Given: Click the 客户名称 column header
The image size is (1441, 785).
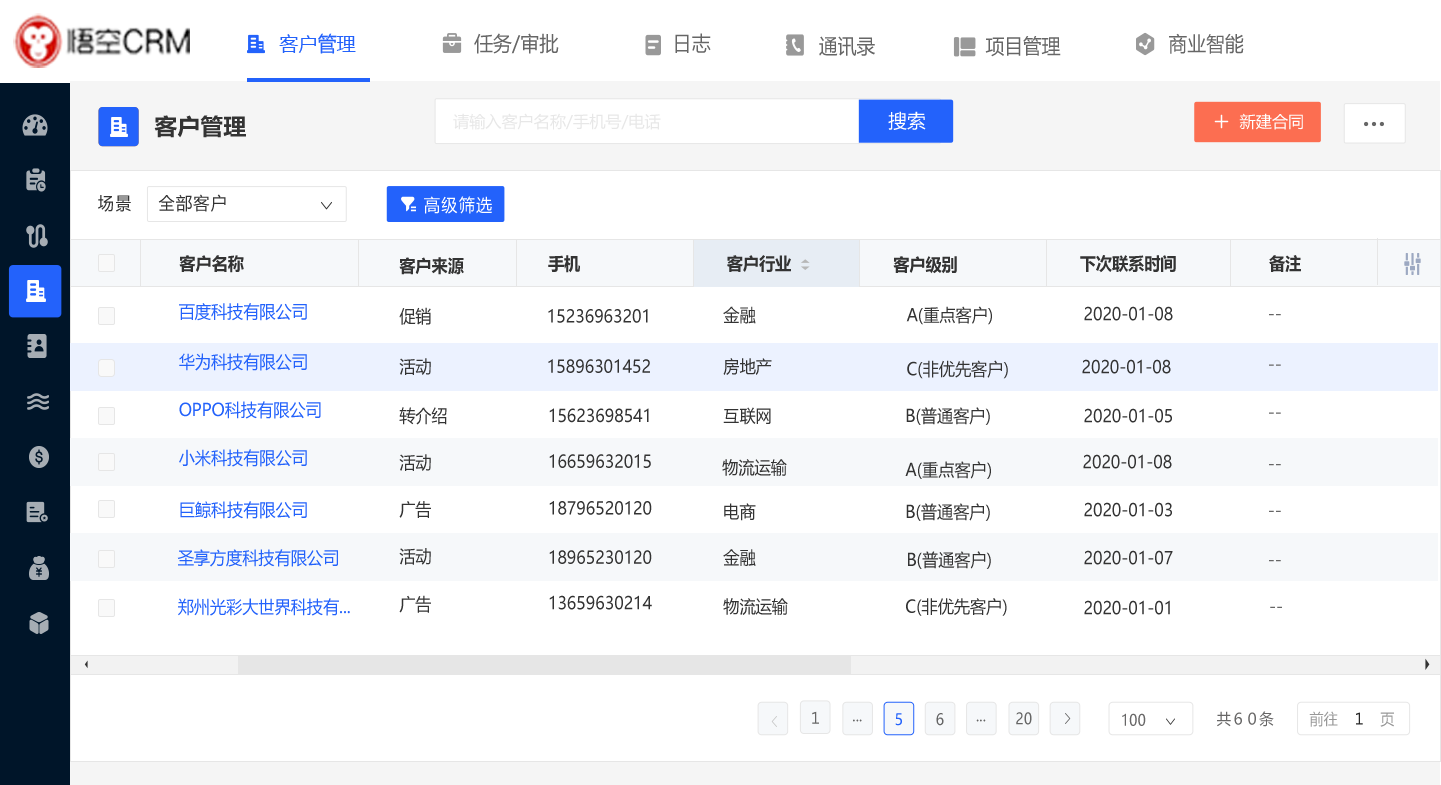Looking at the screenshot, I should click(x=211, y=264).
